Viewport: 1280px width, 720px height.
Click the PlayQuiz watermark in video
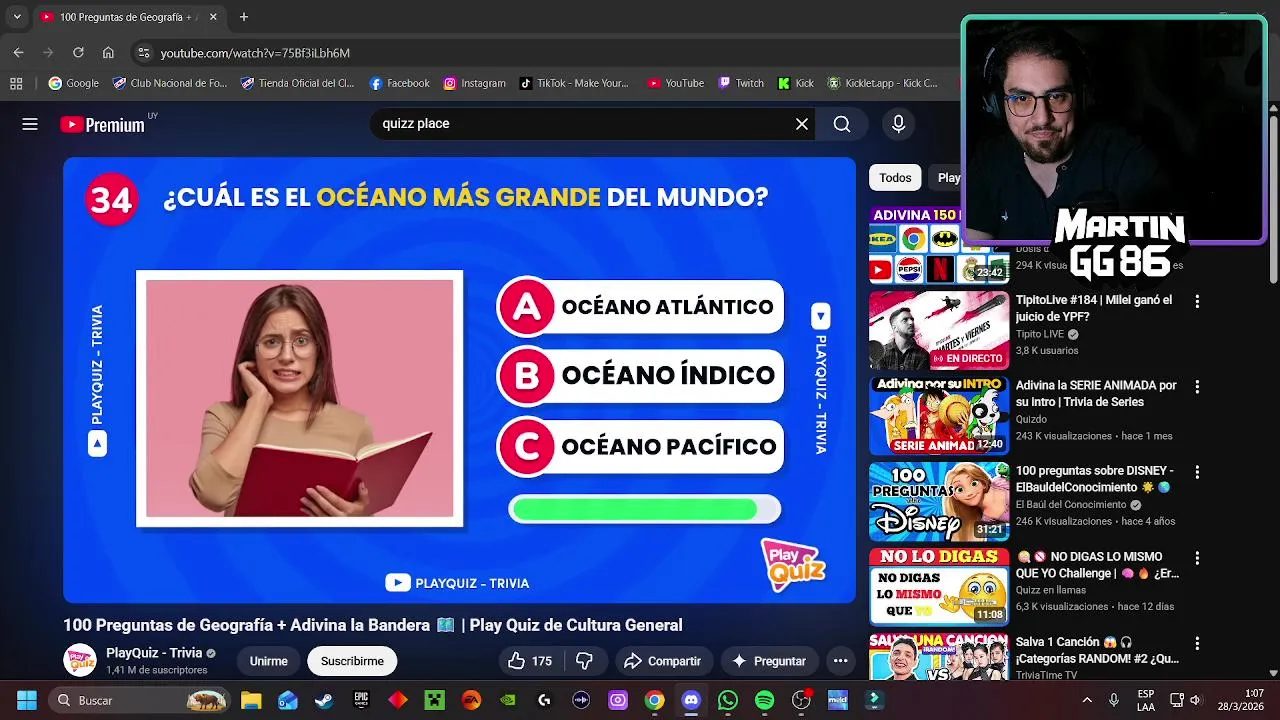pyautogui.click(x=794, y=565)
